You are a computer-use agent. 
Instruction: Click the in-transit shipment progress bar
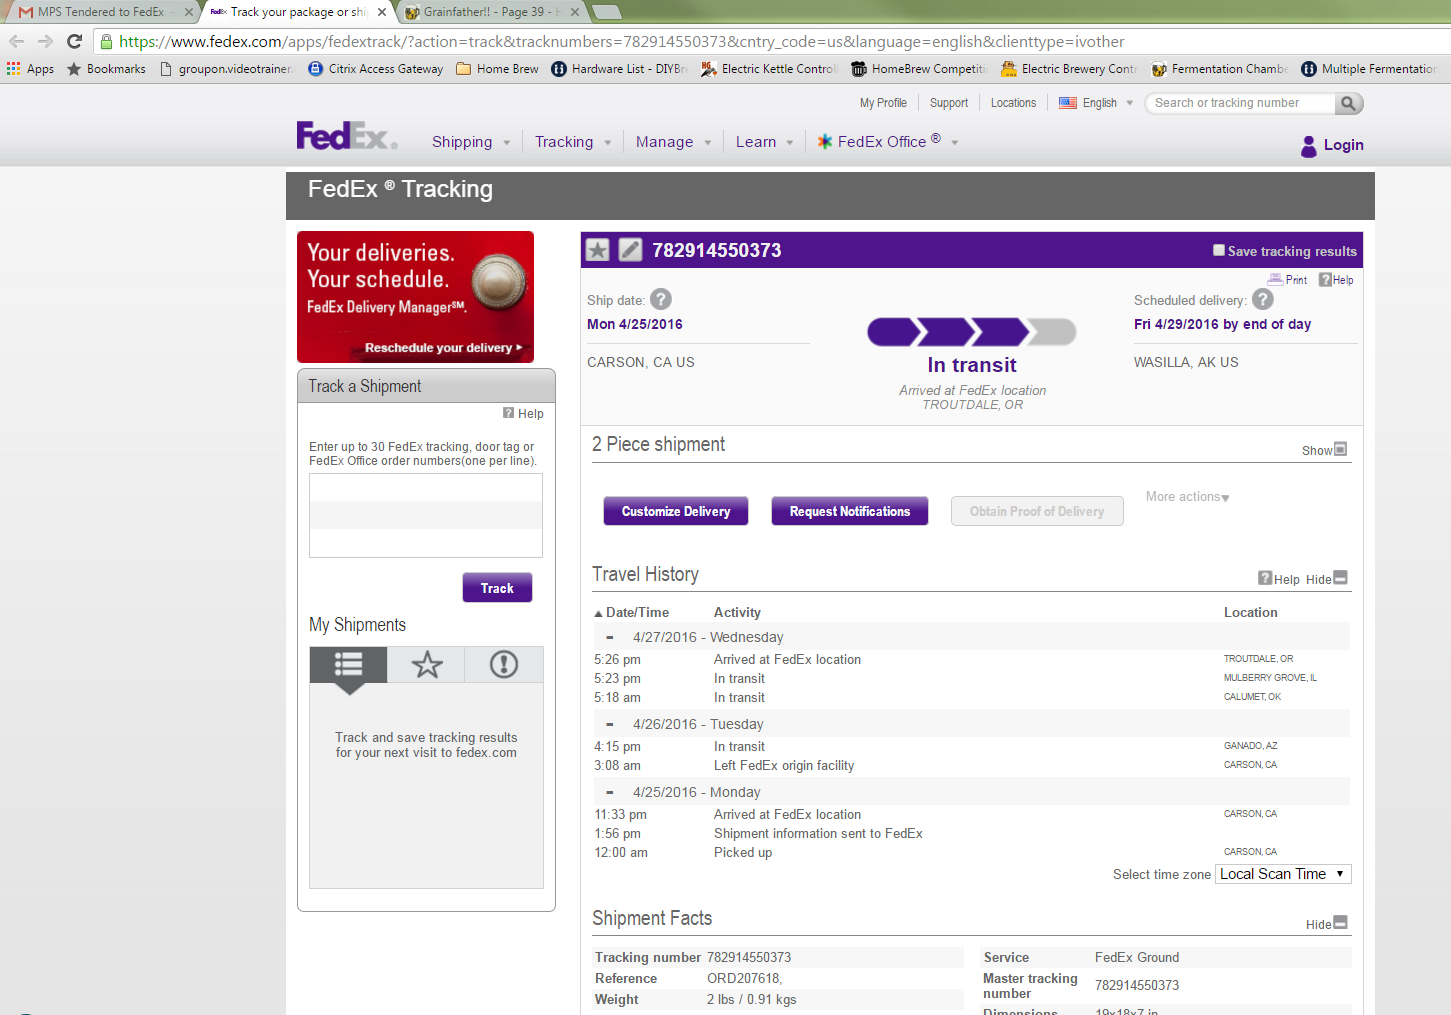(x=971, y=332)
